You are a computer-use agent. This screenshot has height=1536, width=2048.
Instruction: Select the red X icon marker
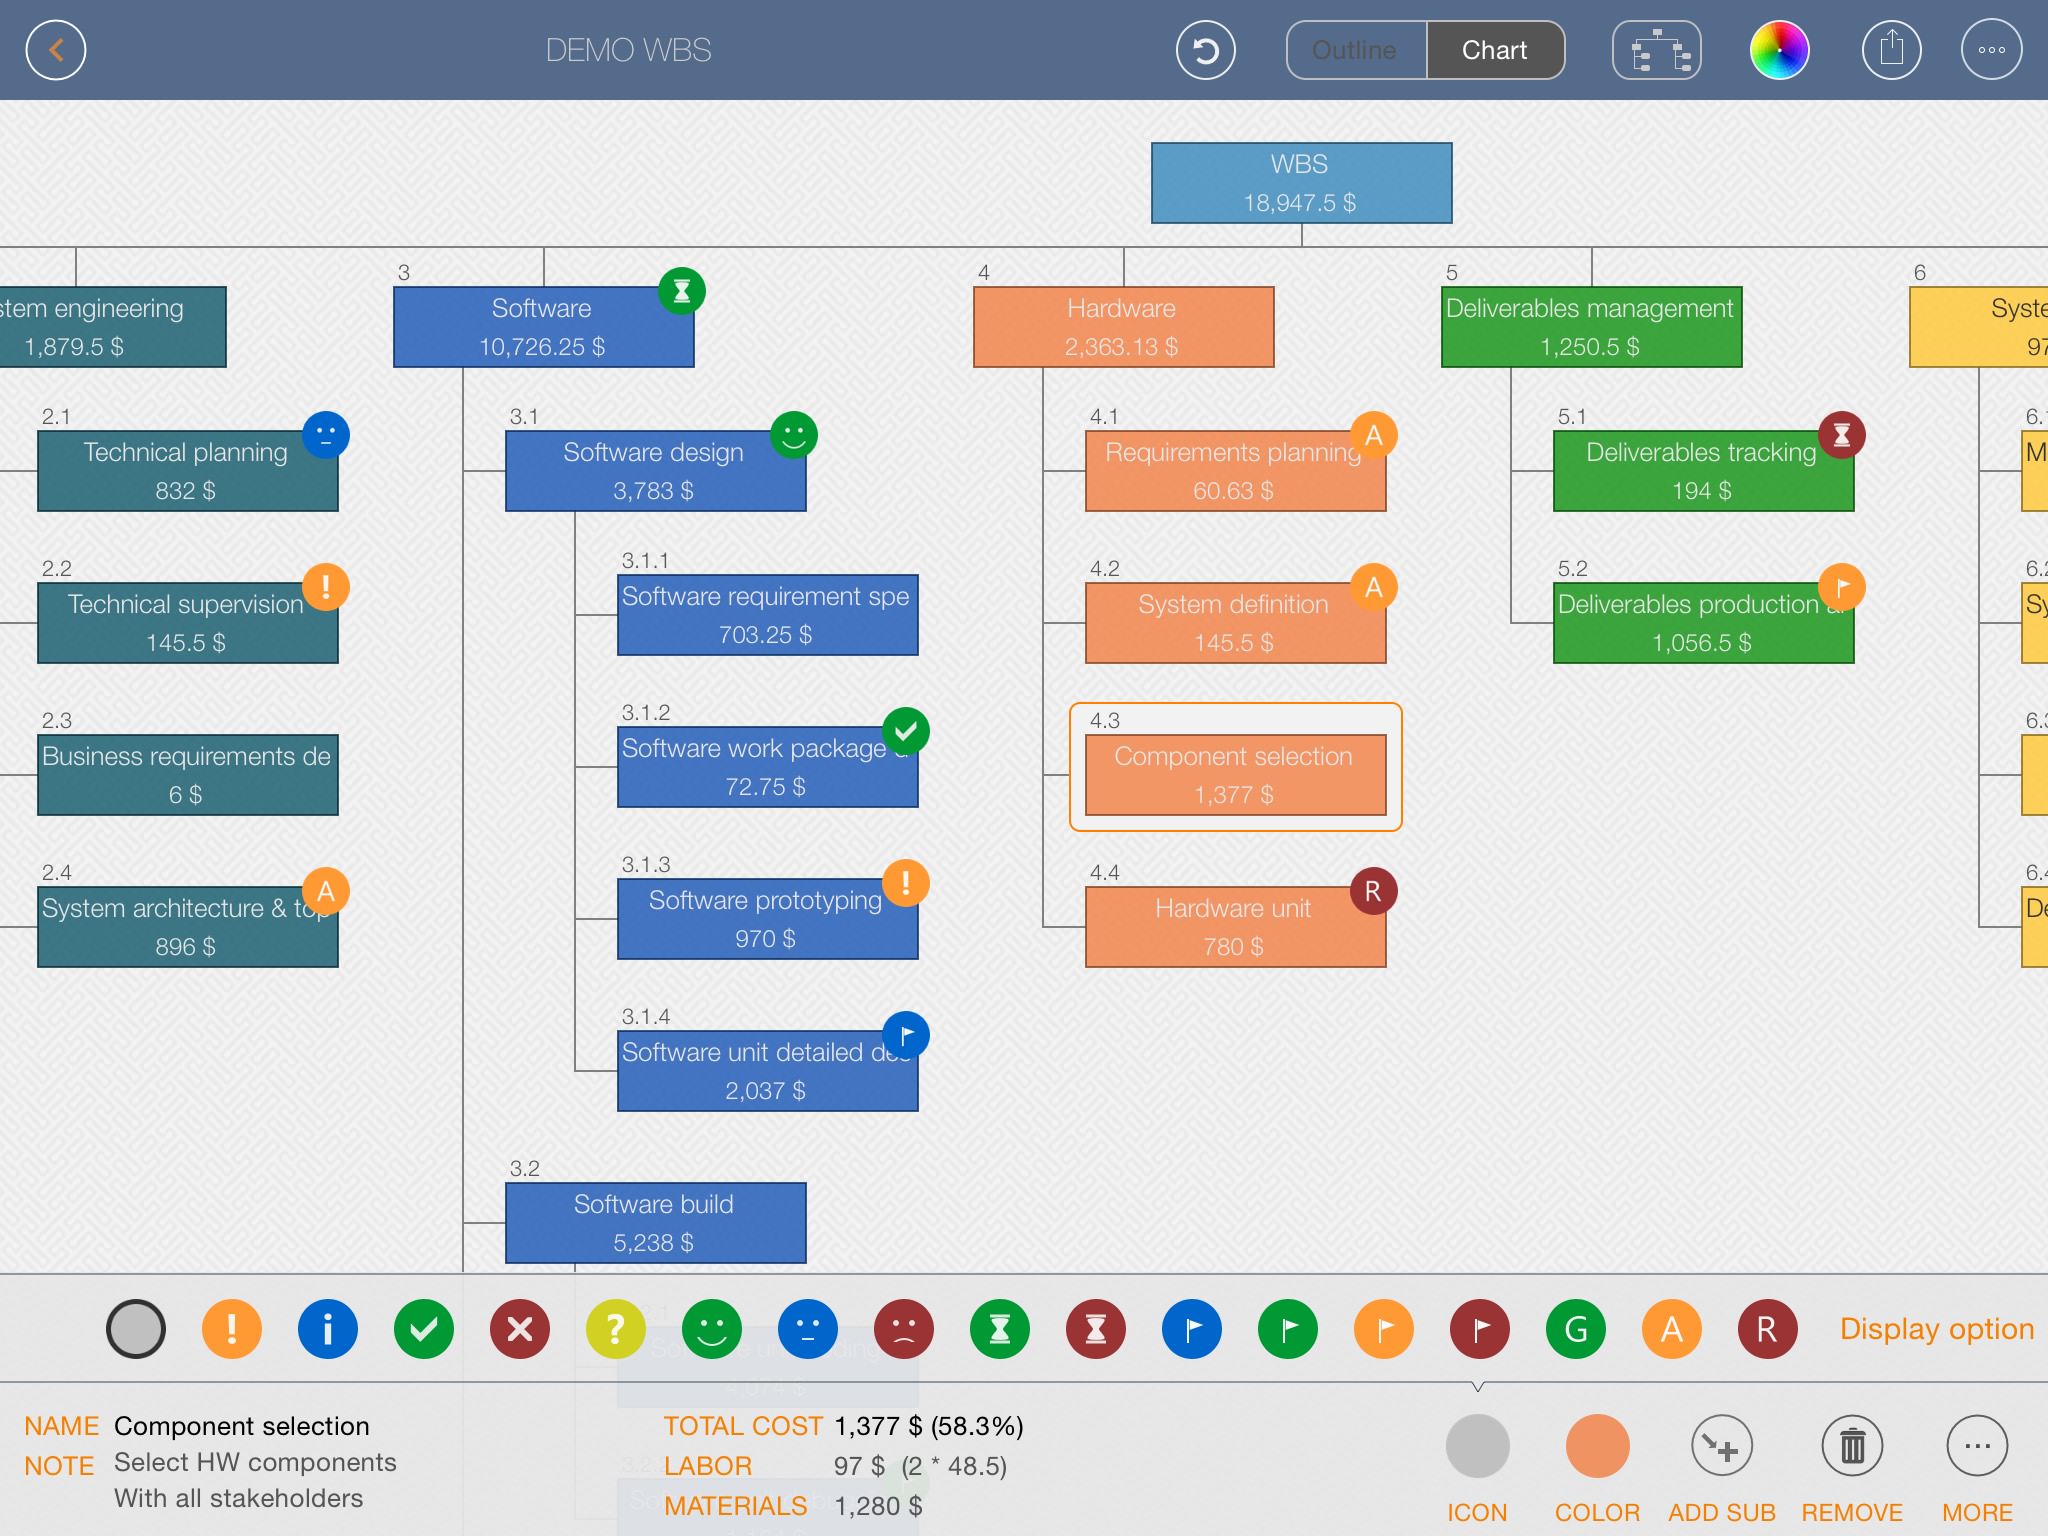pos(520,1329)
